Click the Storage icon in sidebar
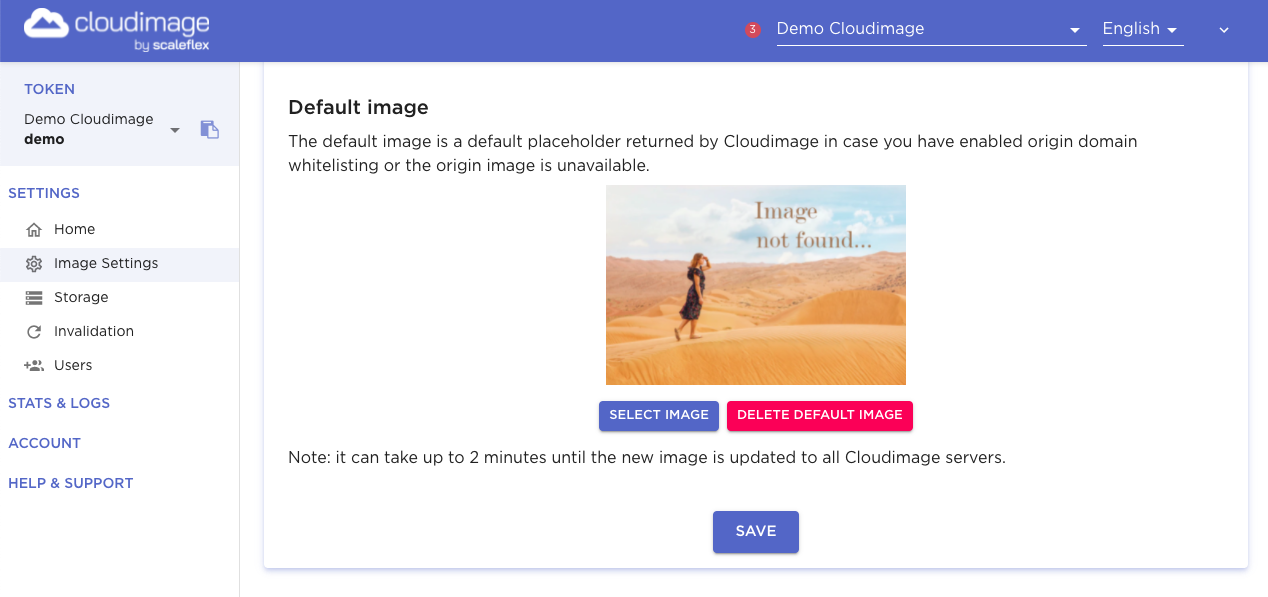 pos(34,298)
